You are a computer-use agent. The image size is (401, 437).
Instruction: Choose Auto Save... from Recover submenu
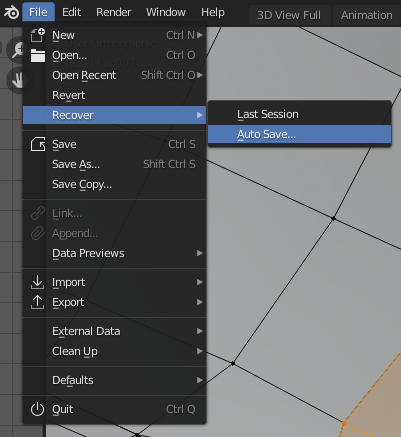[x=299, y=134]
